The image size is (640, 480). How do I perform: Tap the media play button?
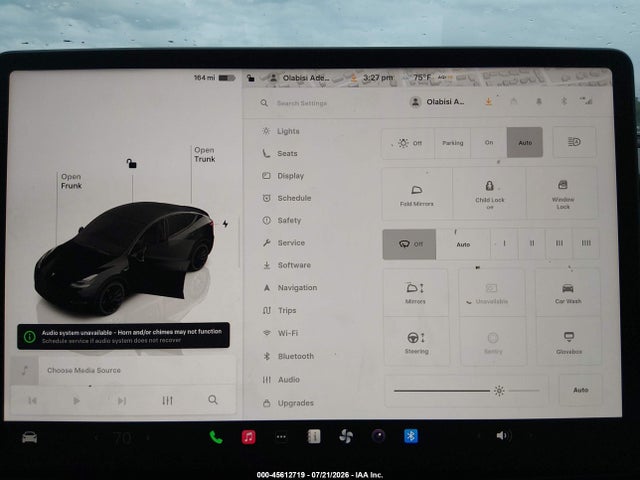[x=76, y=401]
